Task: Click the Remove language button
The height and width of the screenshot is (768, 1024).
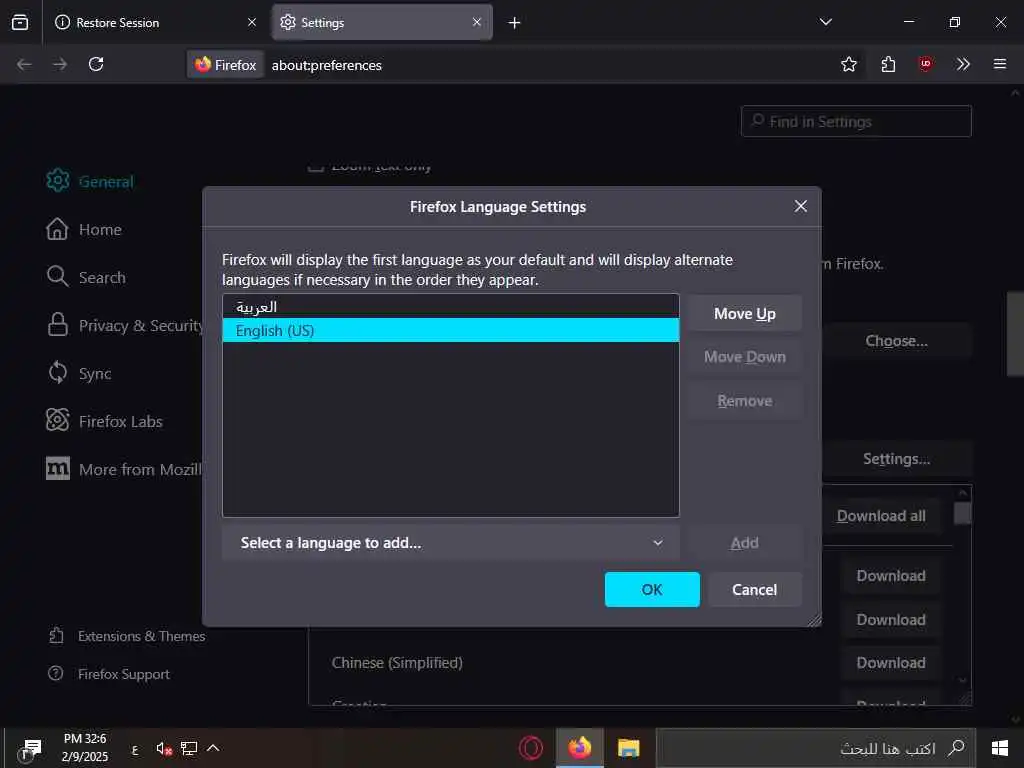Action: 744,400
